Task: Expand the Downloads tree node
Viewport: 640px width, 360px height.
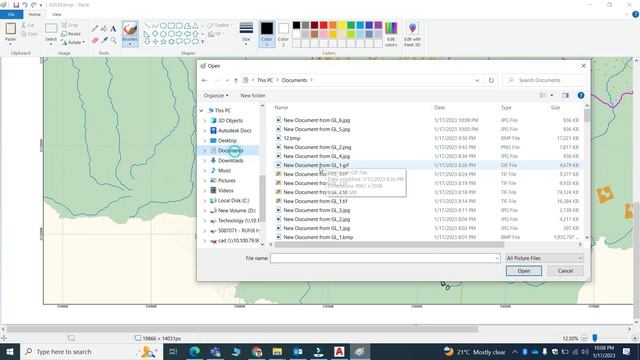Action: [x=205, y=161]
